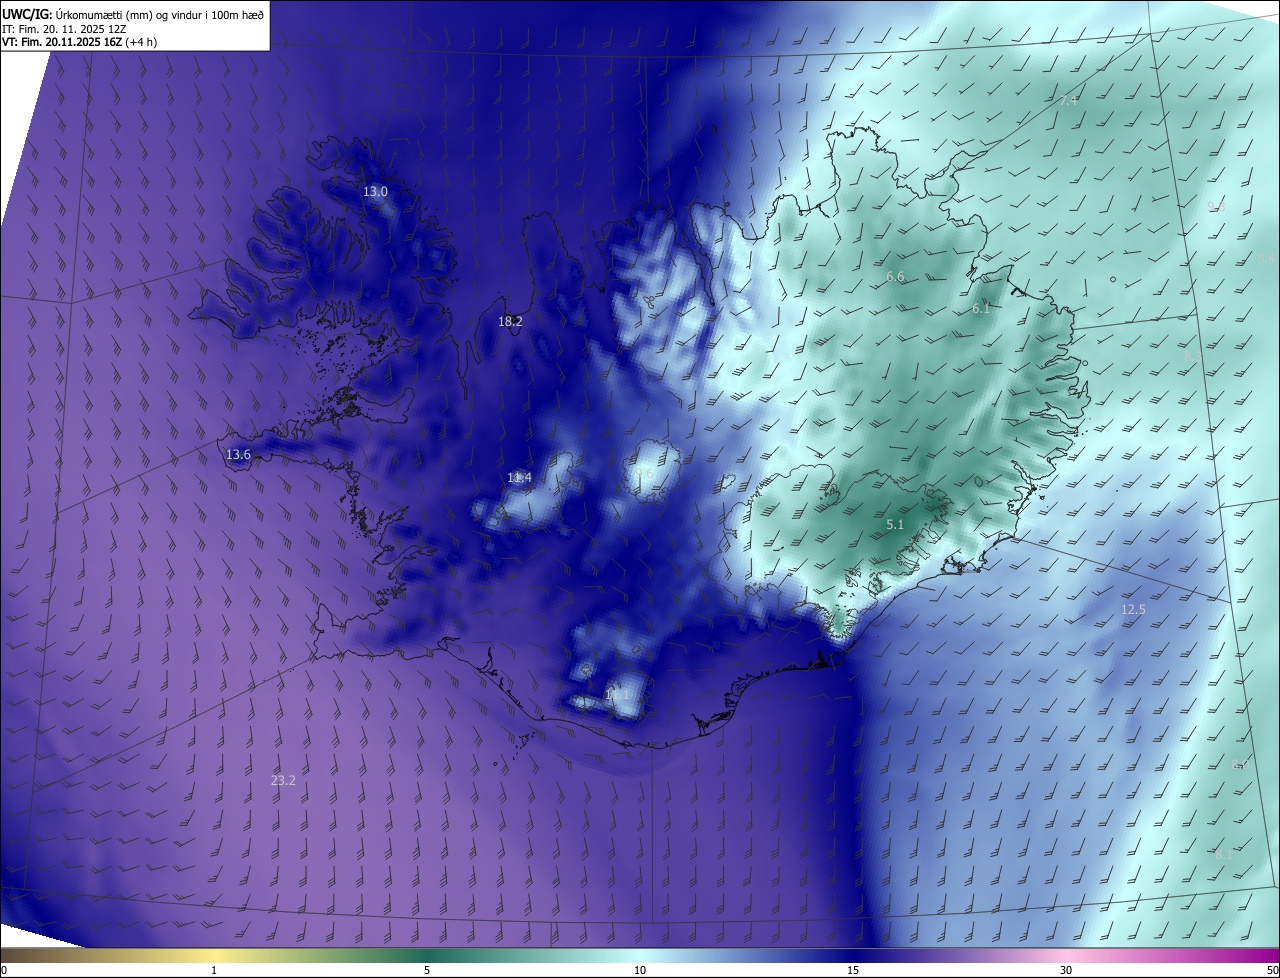Click the colorbar tick labeled 50
The width and height of the screenshot is (1280, 978).
tap(1272, 970)
